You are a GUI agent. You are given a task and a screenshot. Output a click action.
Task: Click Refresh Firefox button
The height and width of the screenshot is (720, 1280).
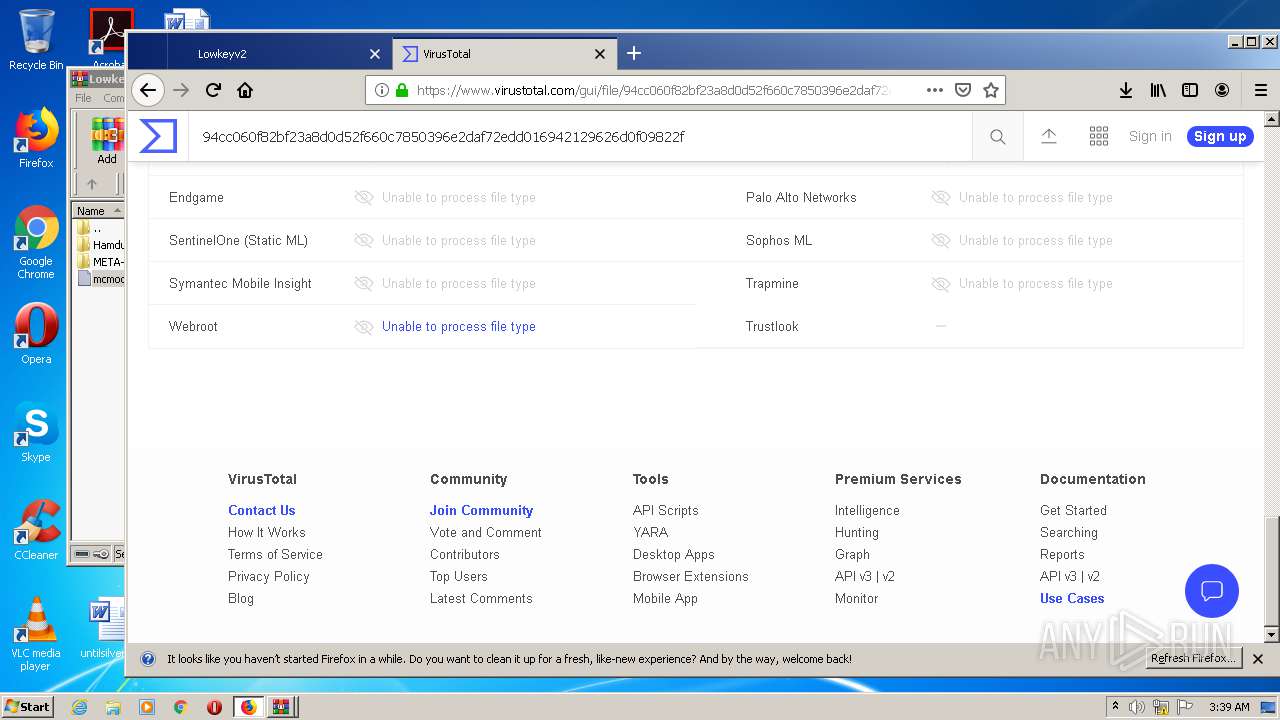(1193, 658)
